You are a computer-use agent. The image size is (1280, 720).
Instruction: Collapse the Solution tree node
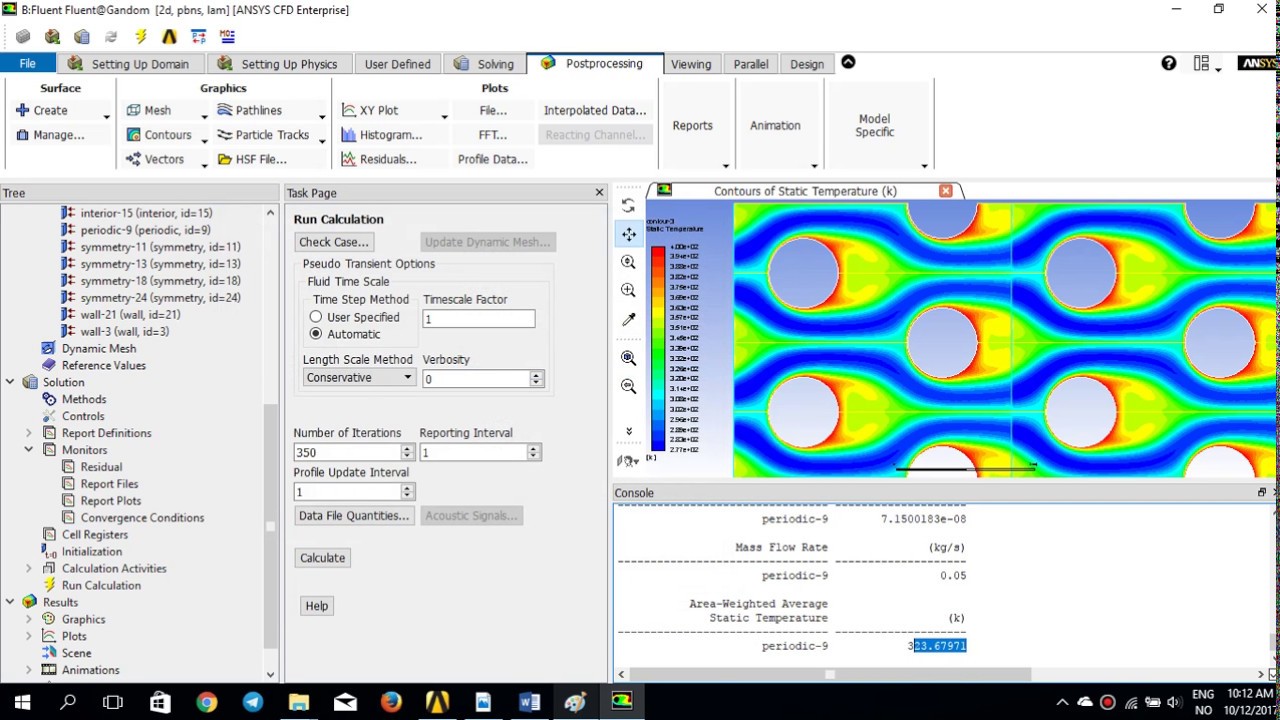10,382
